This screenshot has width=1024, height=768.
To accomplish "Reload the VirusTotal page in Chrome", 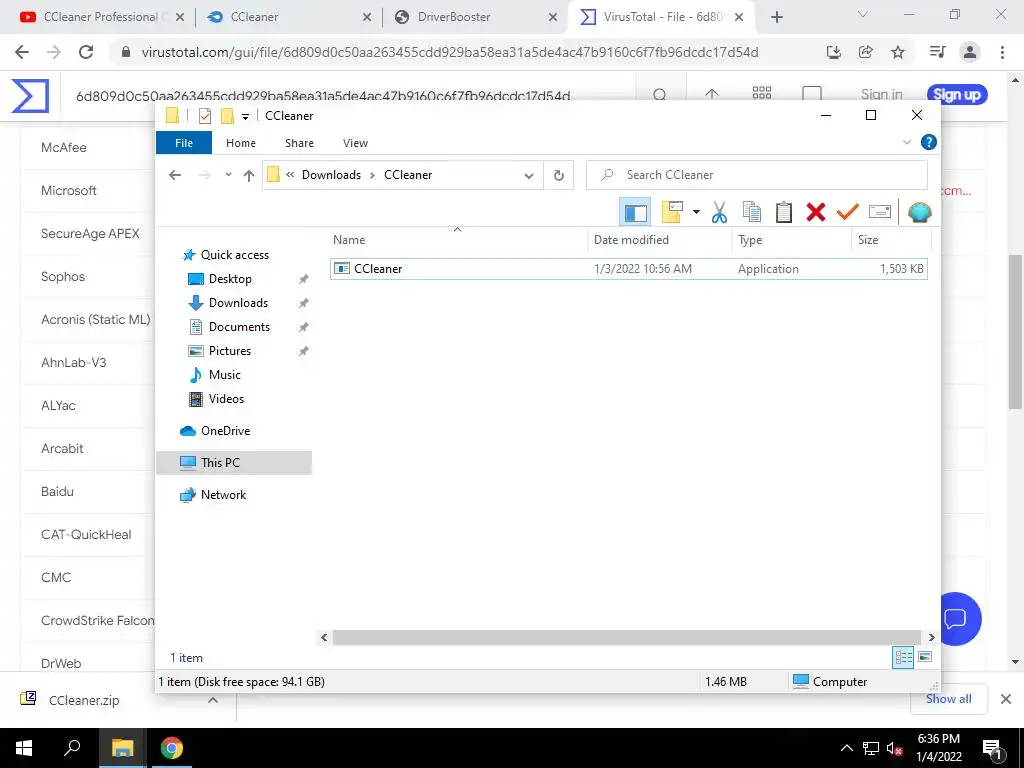I will click(86, 52).
